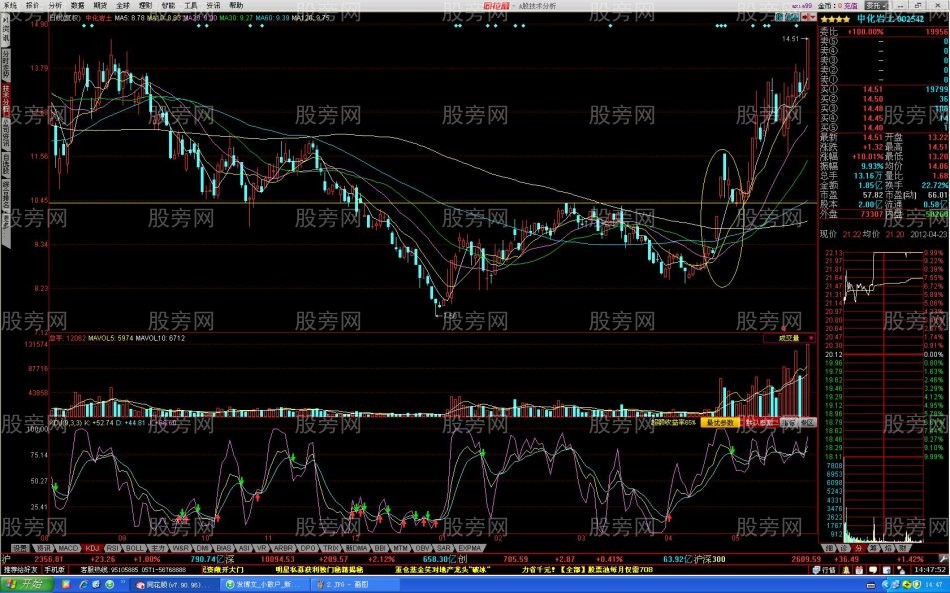Select the 财 tab under intraday chart
This screenshot has width=950, height=593.
click(x=902, y=548)
